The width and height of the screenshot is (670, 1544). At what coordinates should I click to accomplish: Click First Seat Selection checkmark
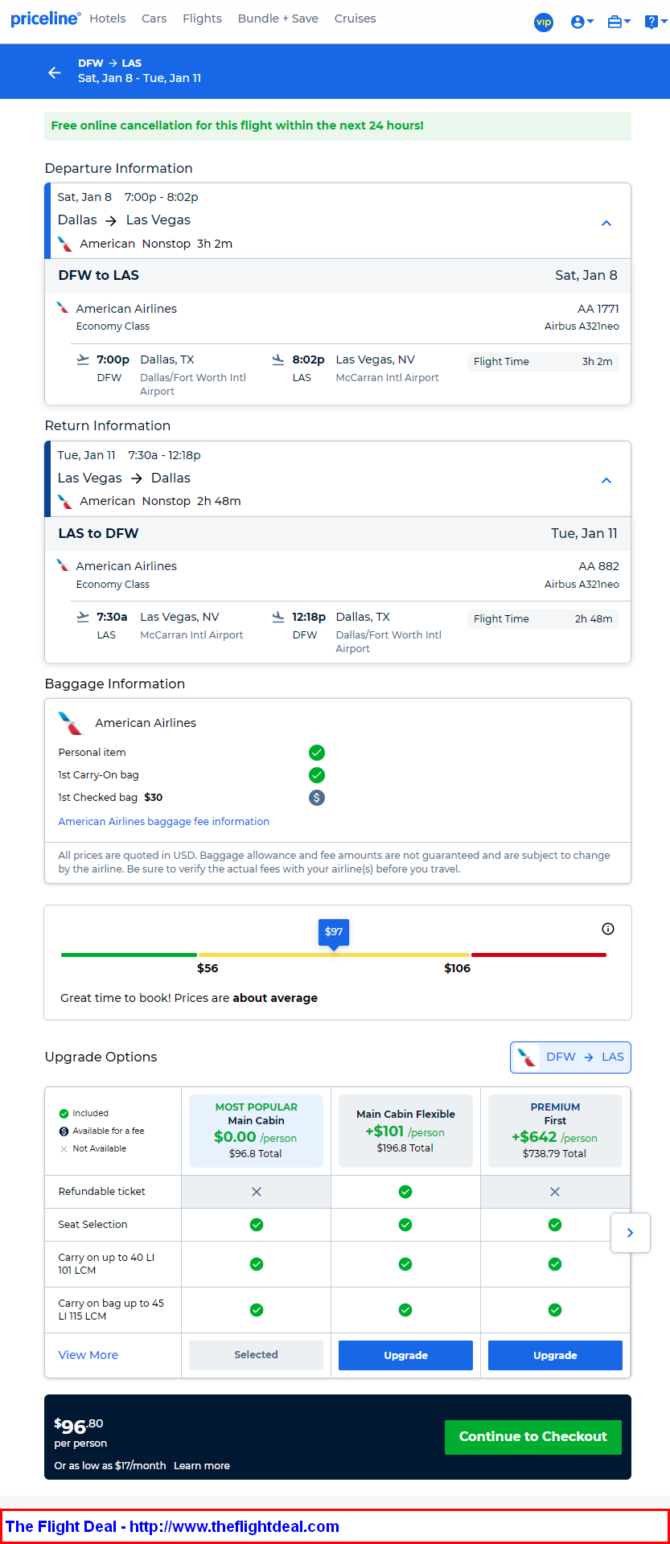click(x=555, y=1225)
